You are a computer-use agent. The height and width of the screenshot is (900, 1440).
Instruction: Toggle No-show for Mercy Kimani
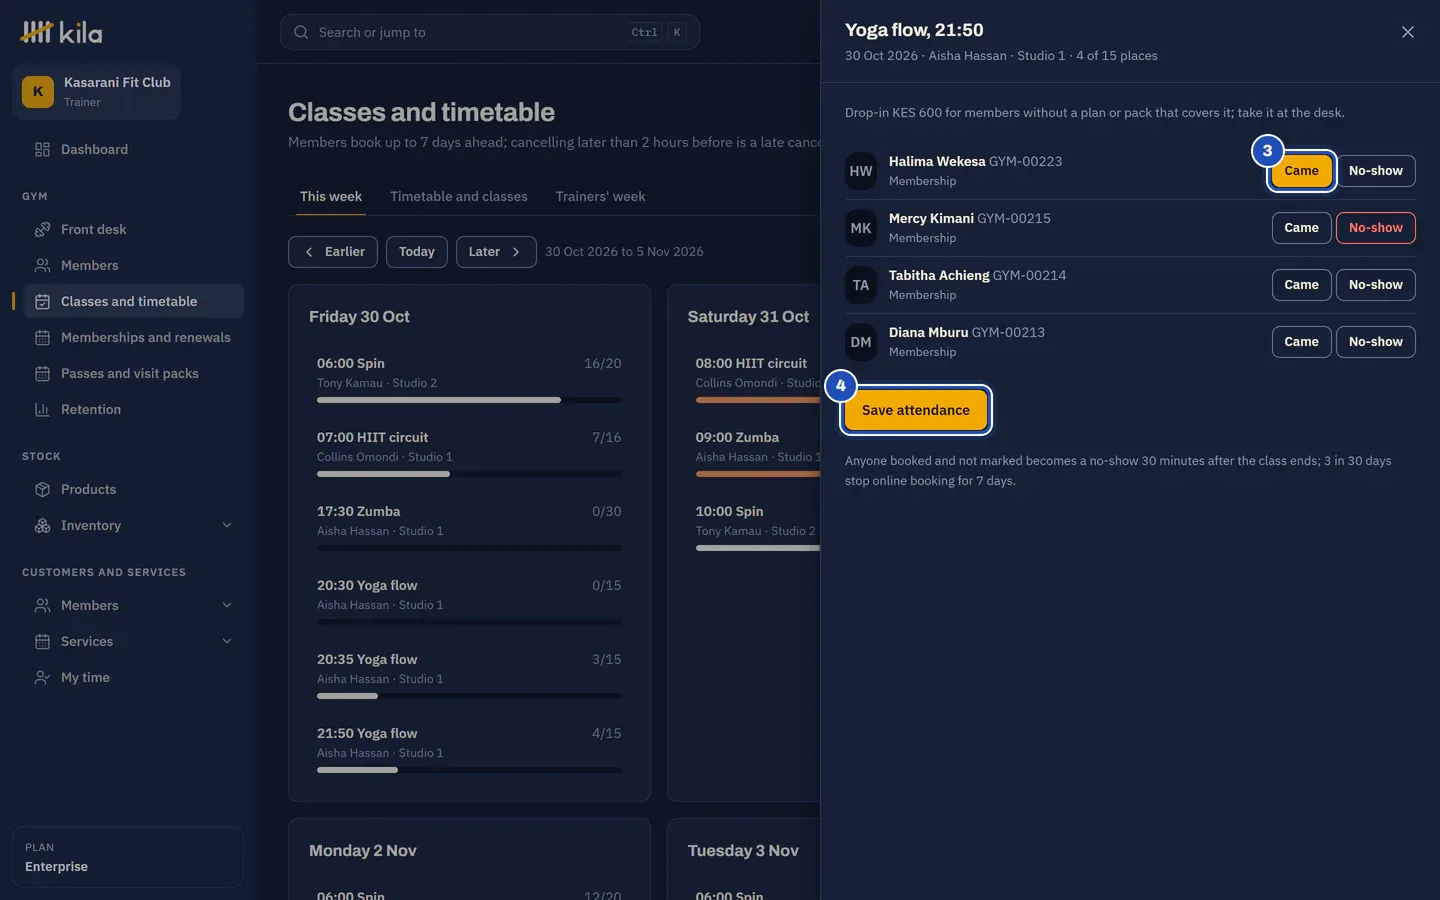(x=1375, y=228)
